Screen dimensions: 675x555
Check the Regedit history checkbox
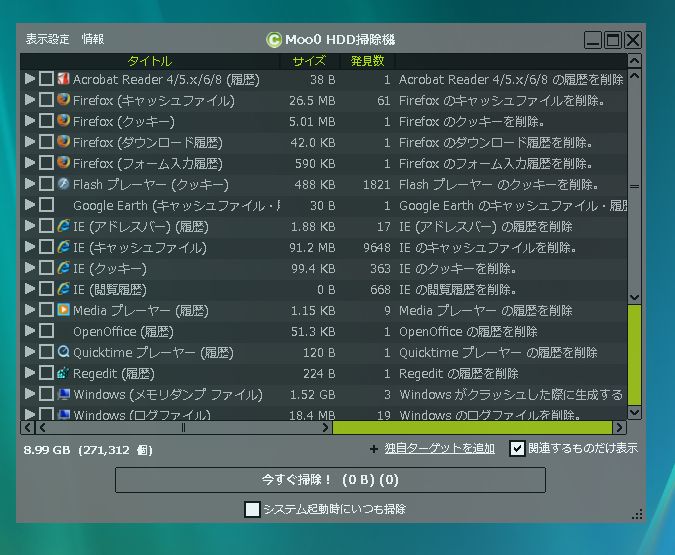[46, 373]
